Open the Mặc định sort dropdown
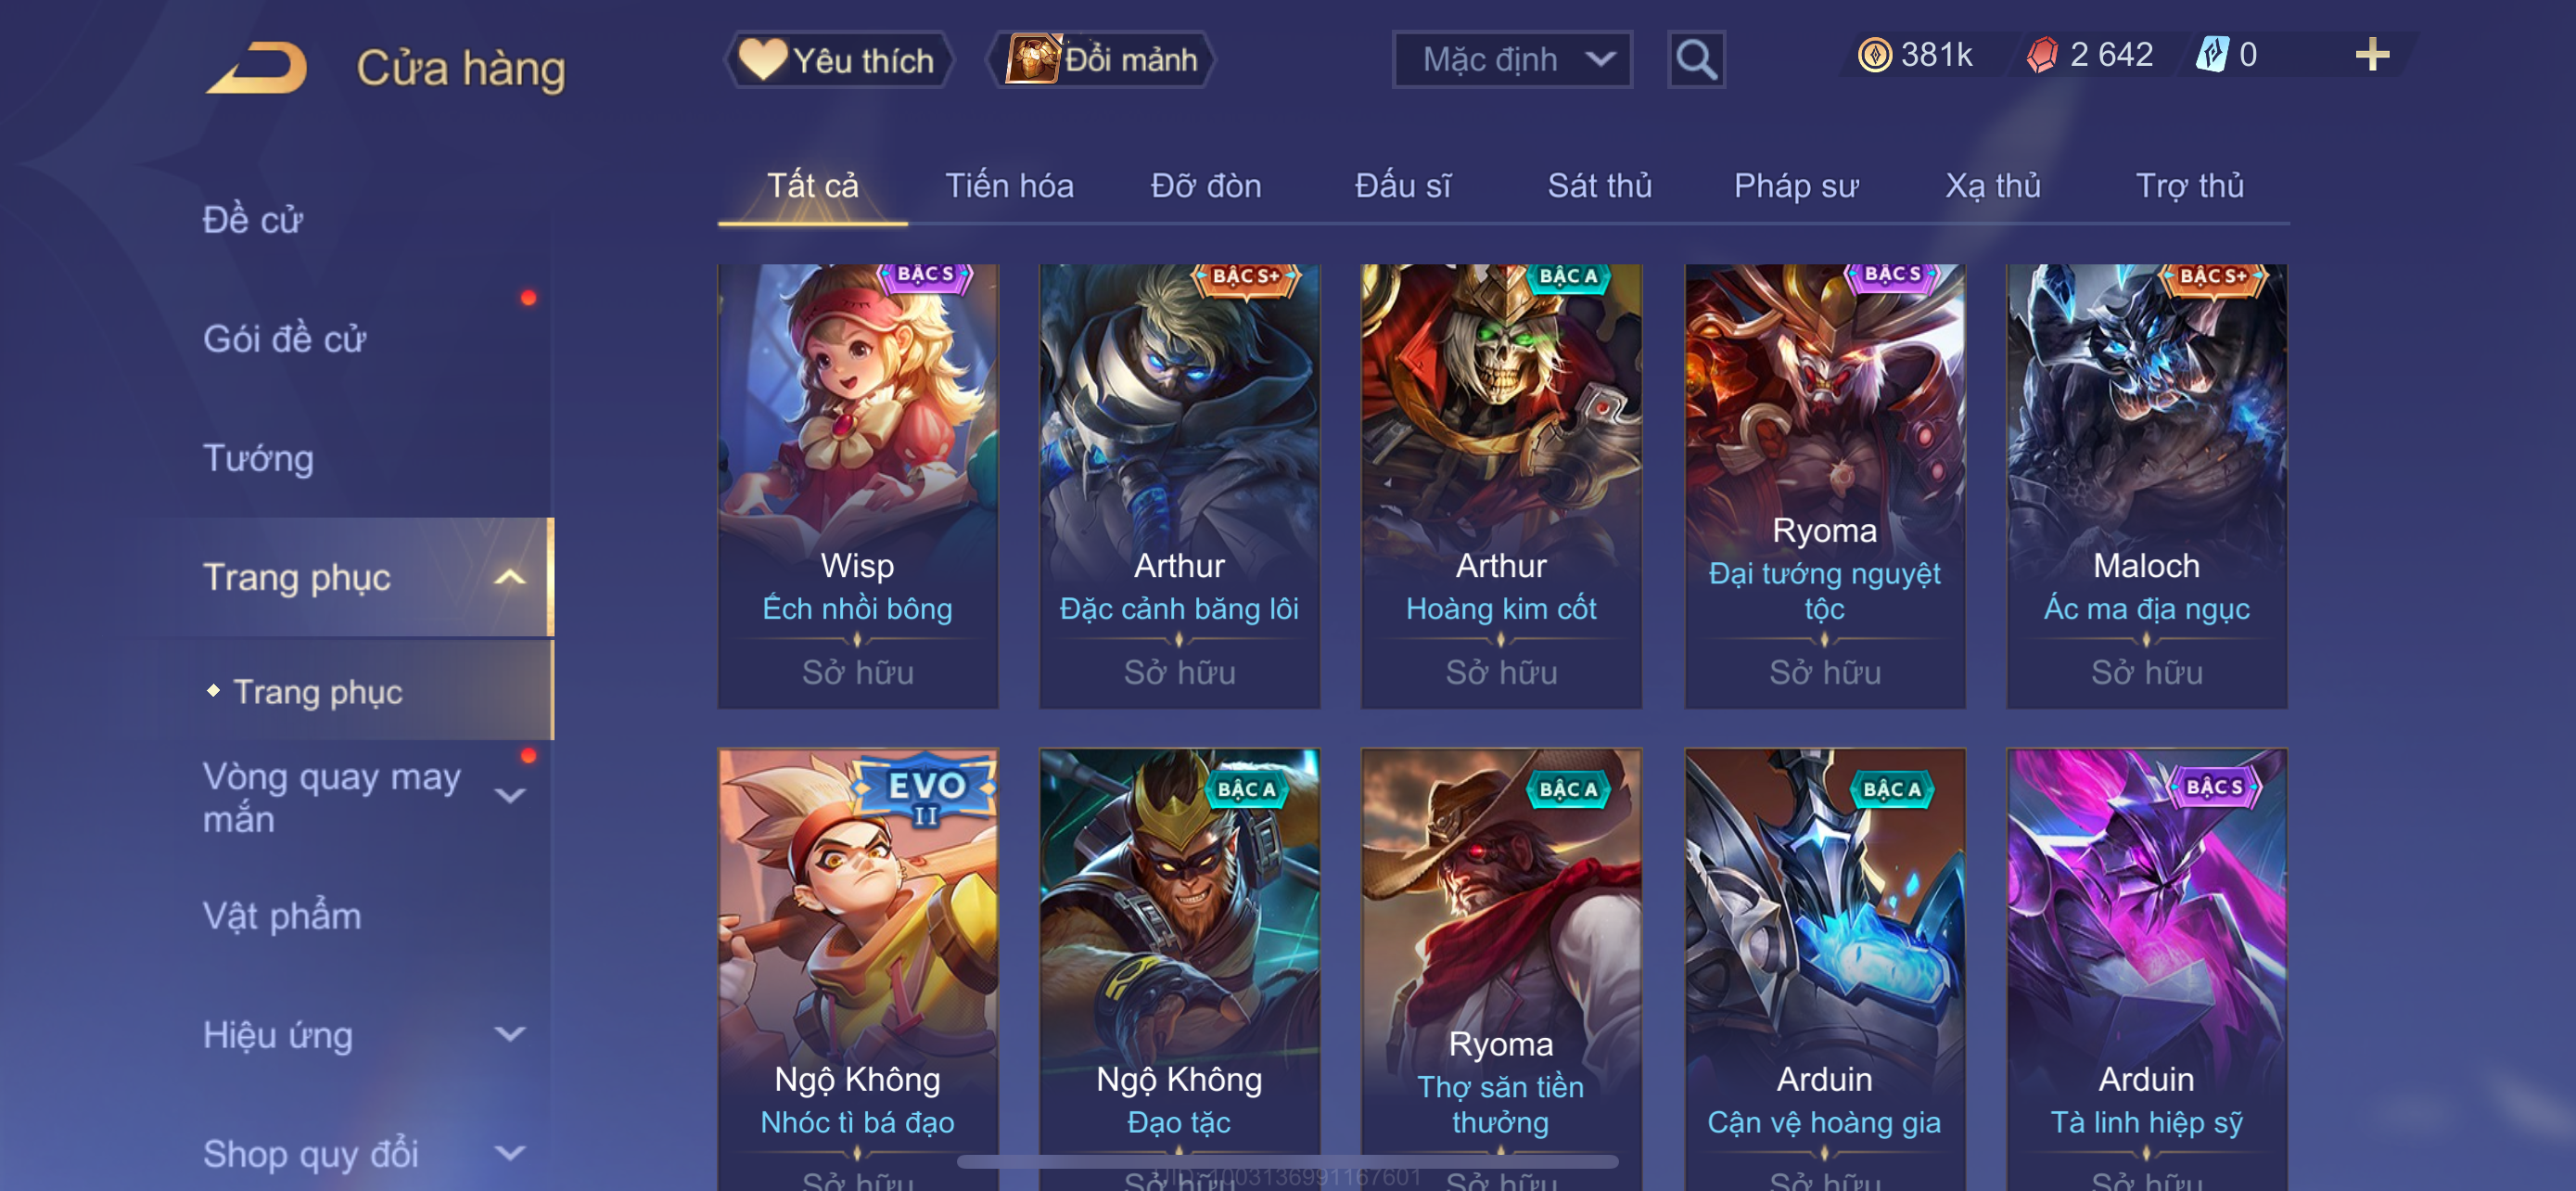 1511,60
